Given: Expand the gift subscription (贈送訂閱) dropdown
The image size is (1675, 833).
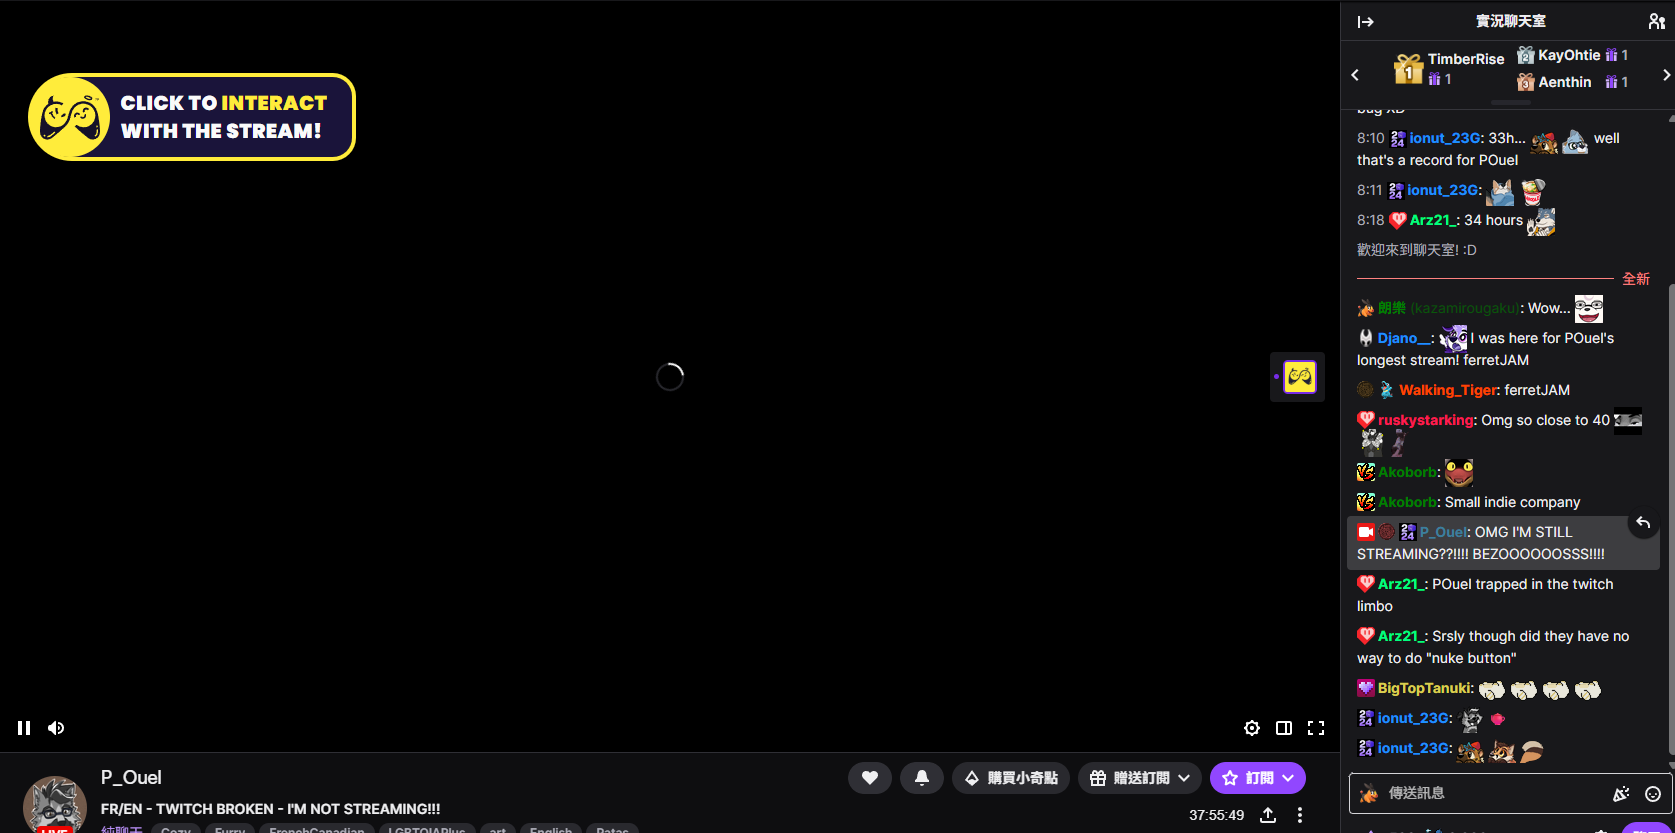Looking at the screenshot, I should (x=1140, y=778).
